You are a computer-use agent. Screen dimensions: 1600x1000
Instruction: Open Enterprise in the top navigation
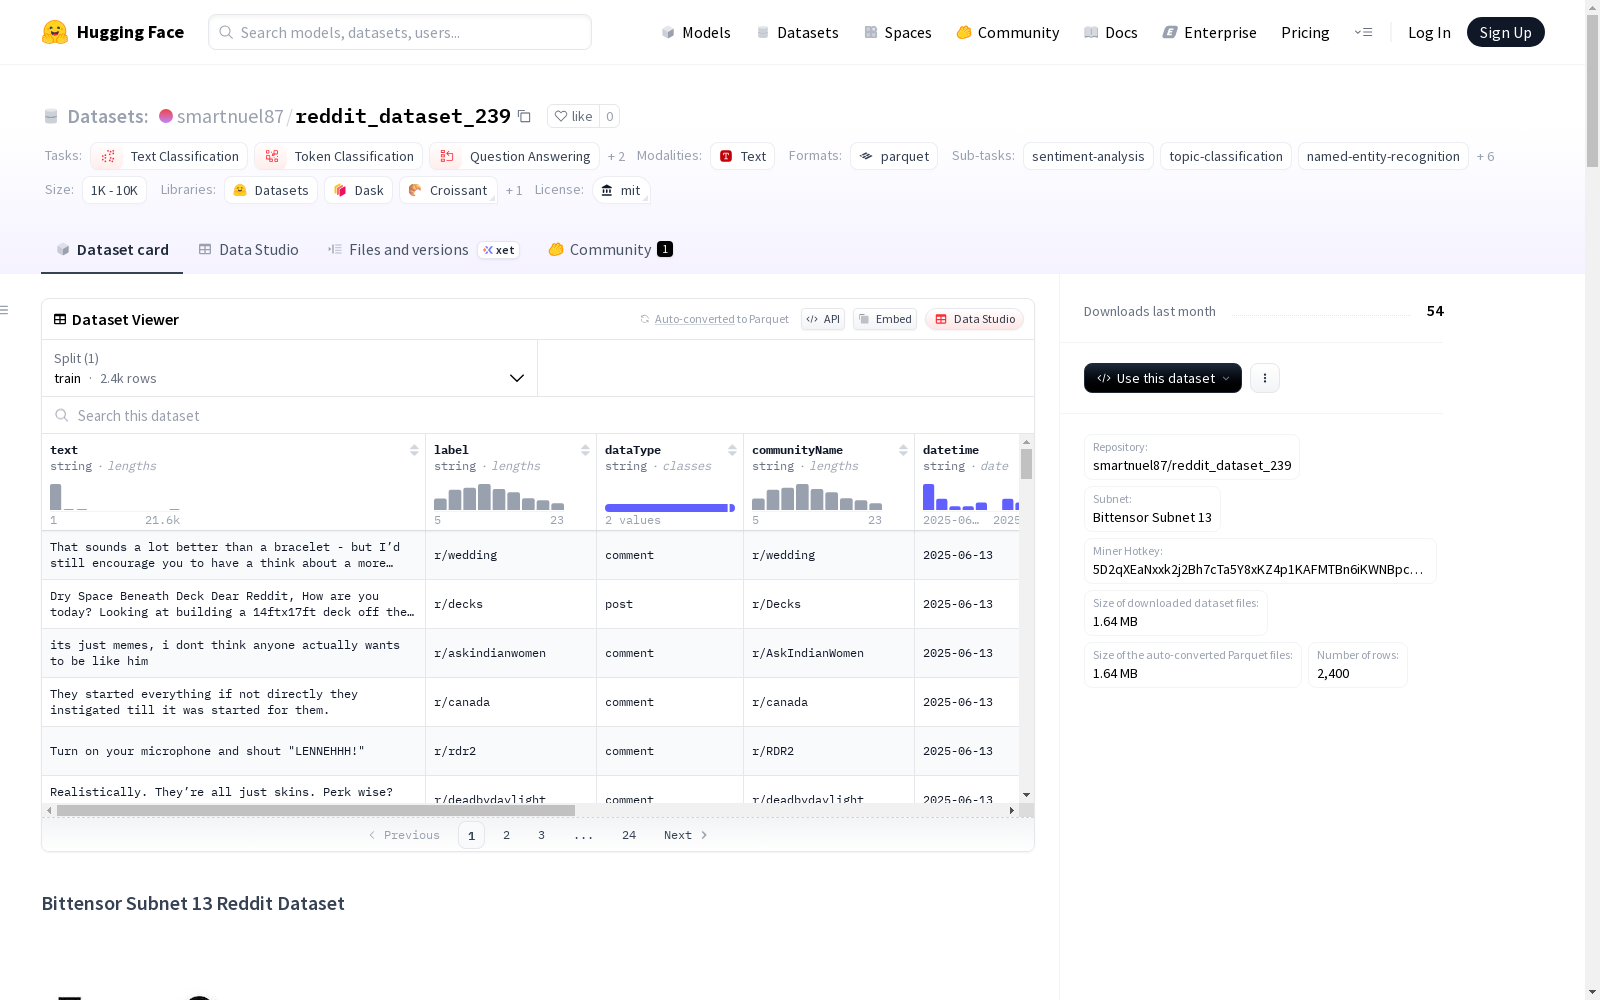click(x=1209, y=32)
